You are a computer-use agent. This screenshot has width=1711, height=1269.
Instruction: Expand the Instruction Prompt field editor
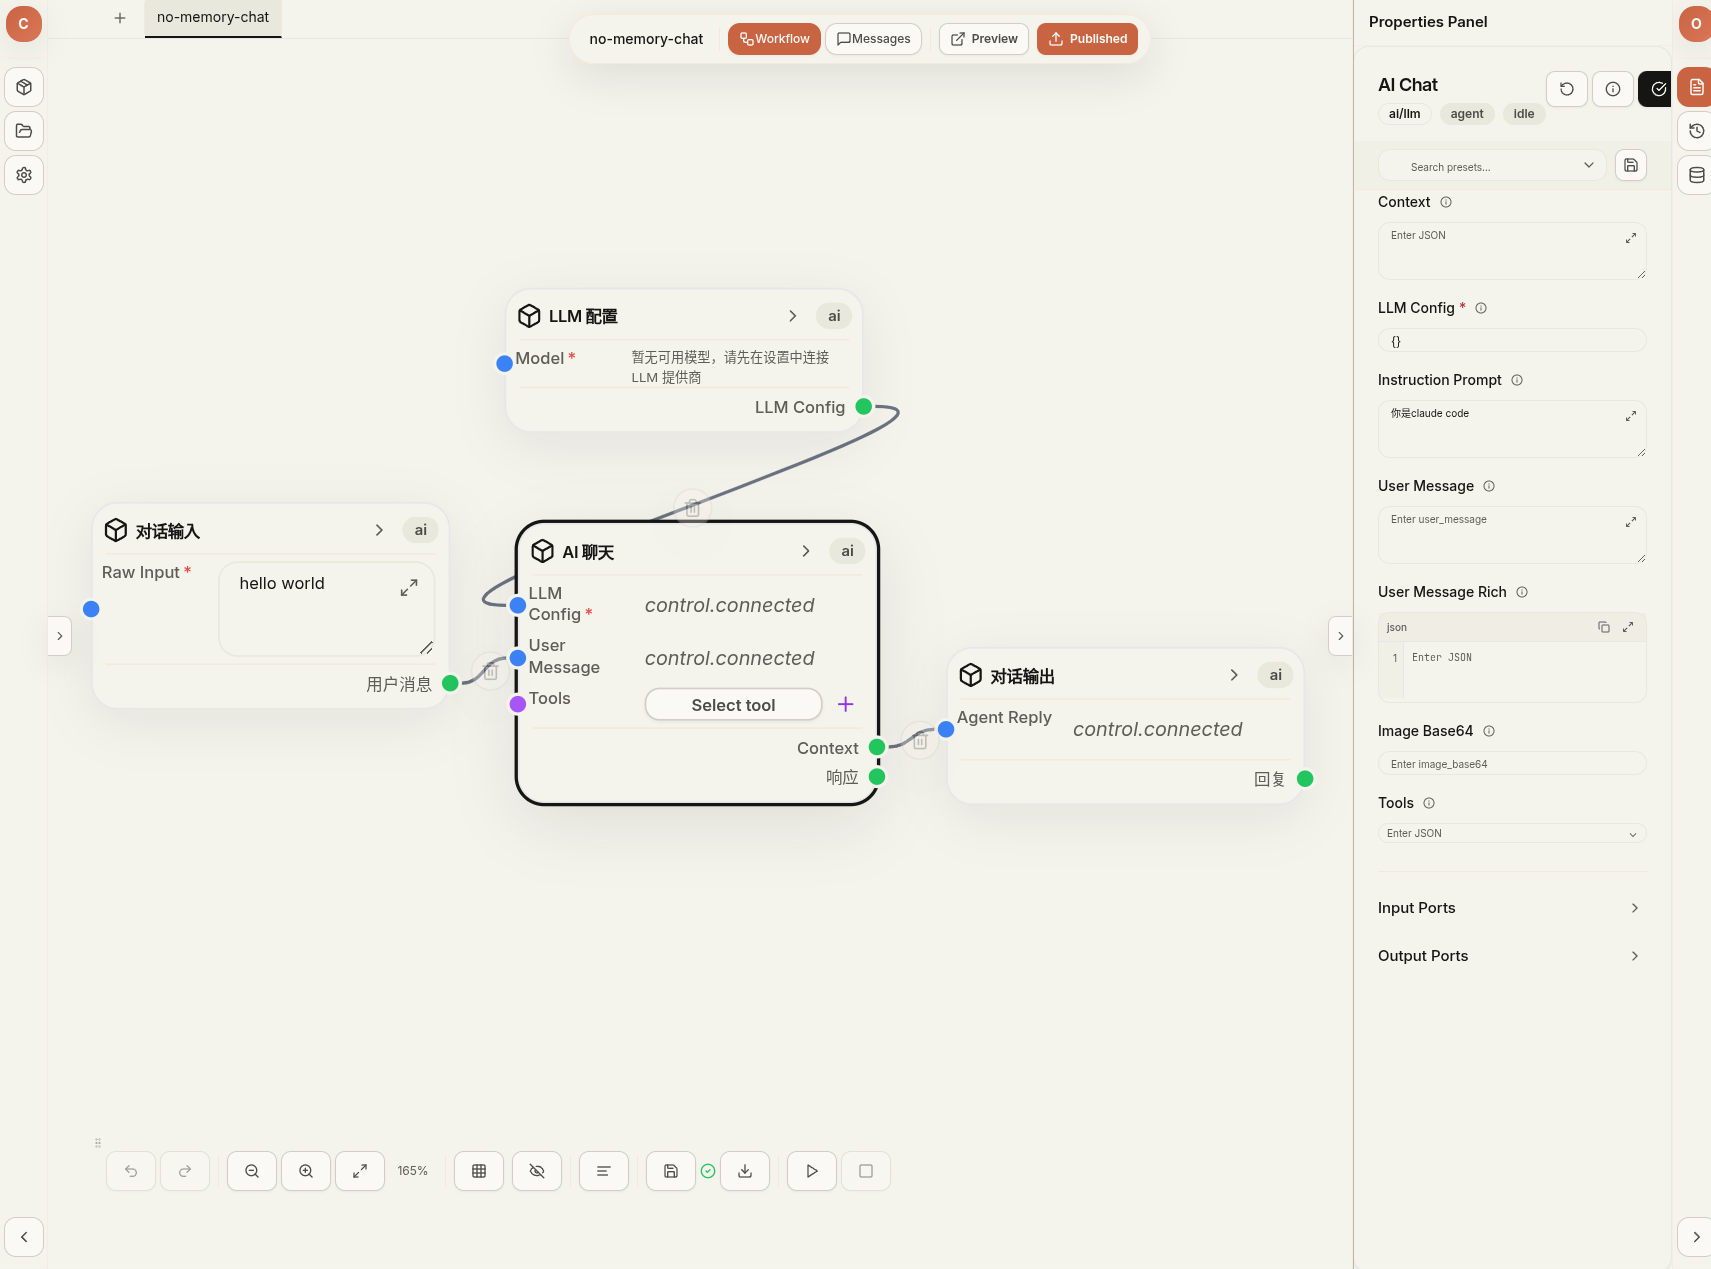(x=1631, y=416)
